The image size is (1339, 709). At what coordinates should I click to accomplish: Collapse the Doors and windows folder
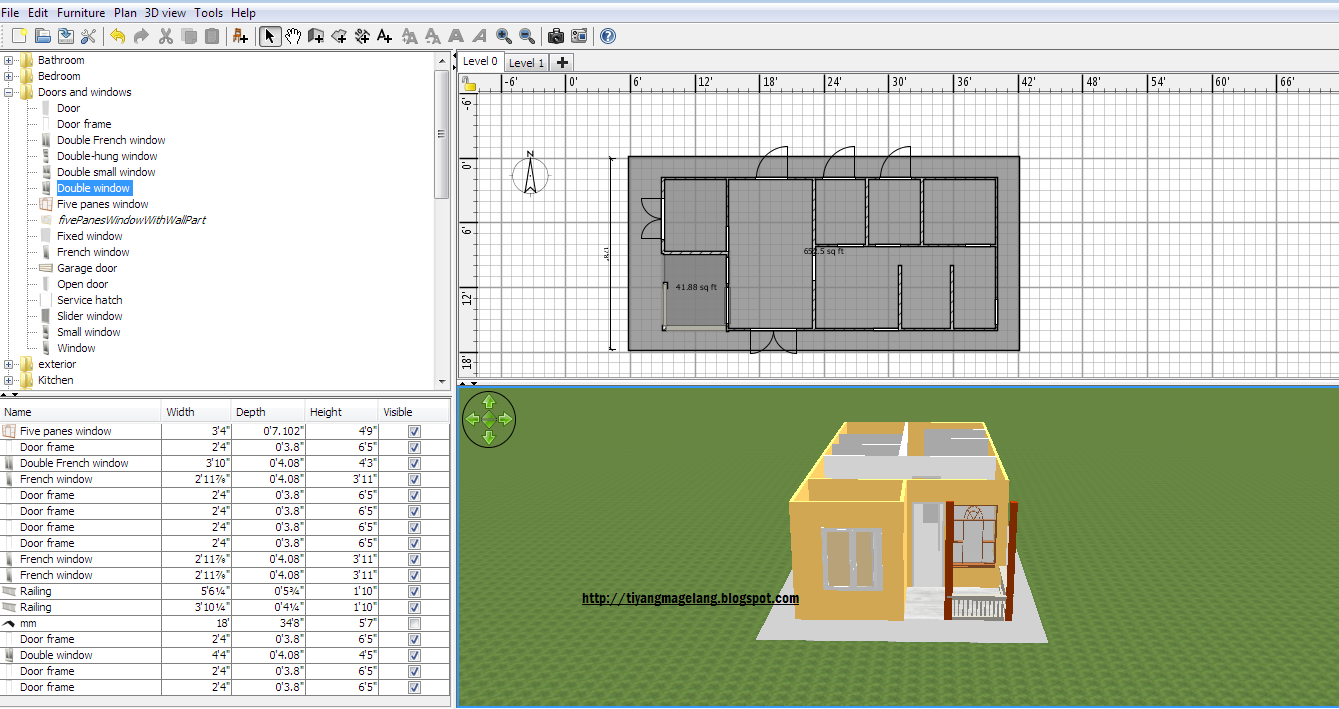coord(9,92)
